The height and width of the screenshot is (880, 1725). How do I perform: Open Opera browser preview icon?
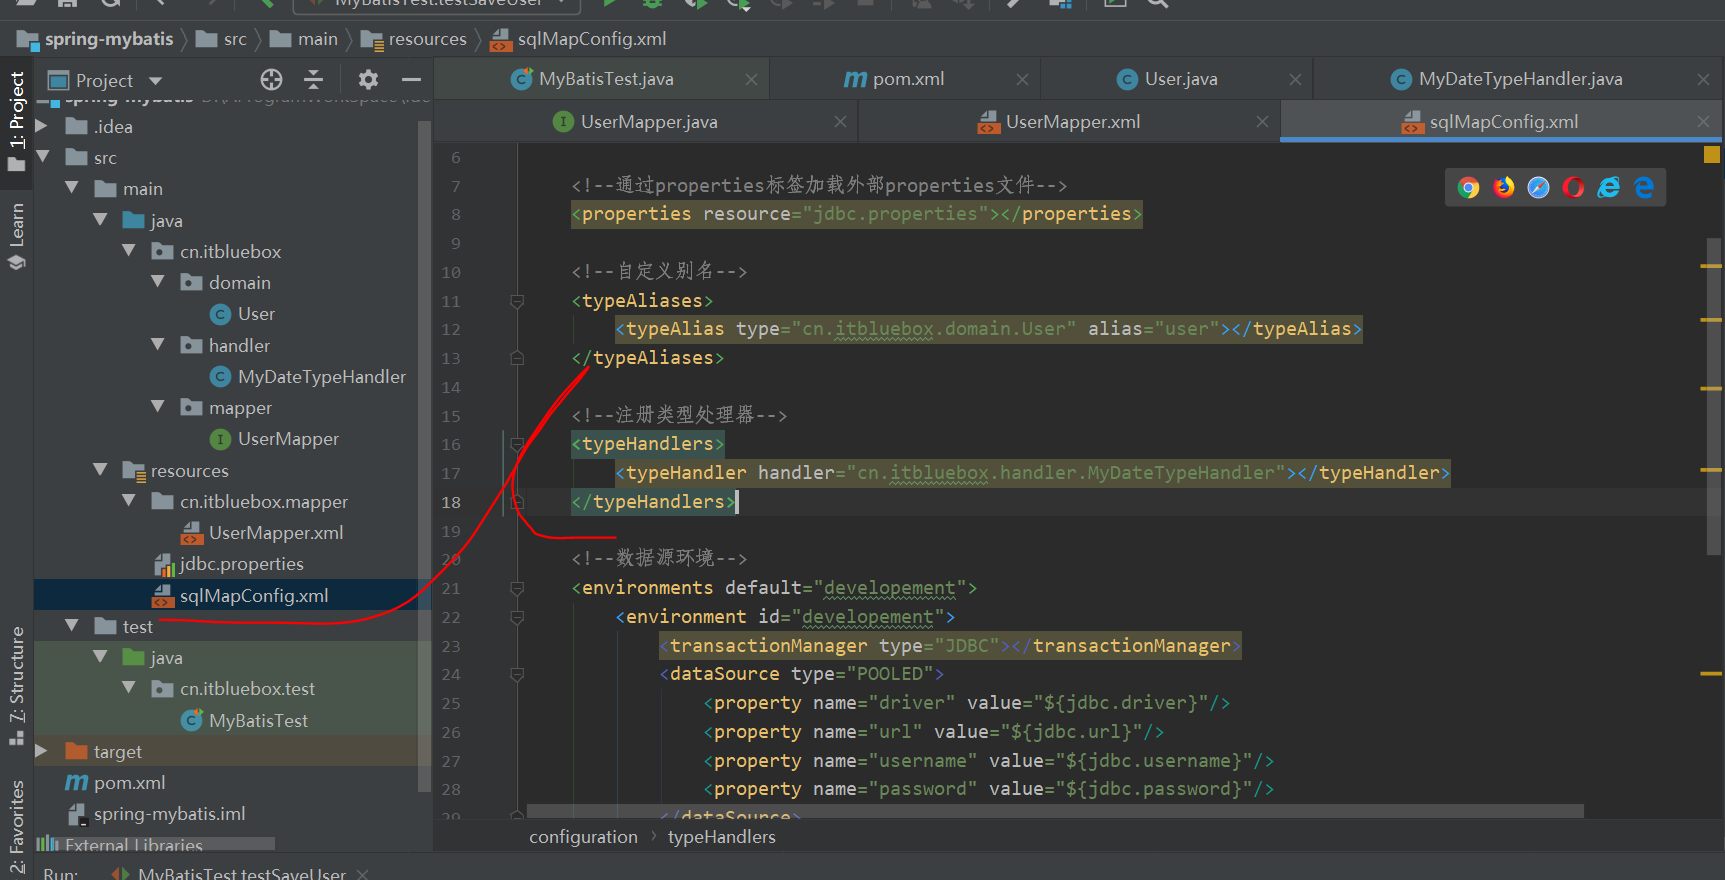[1574, 188]
